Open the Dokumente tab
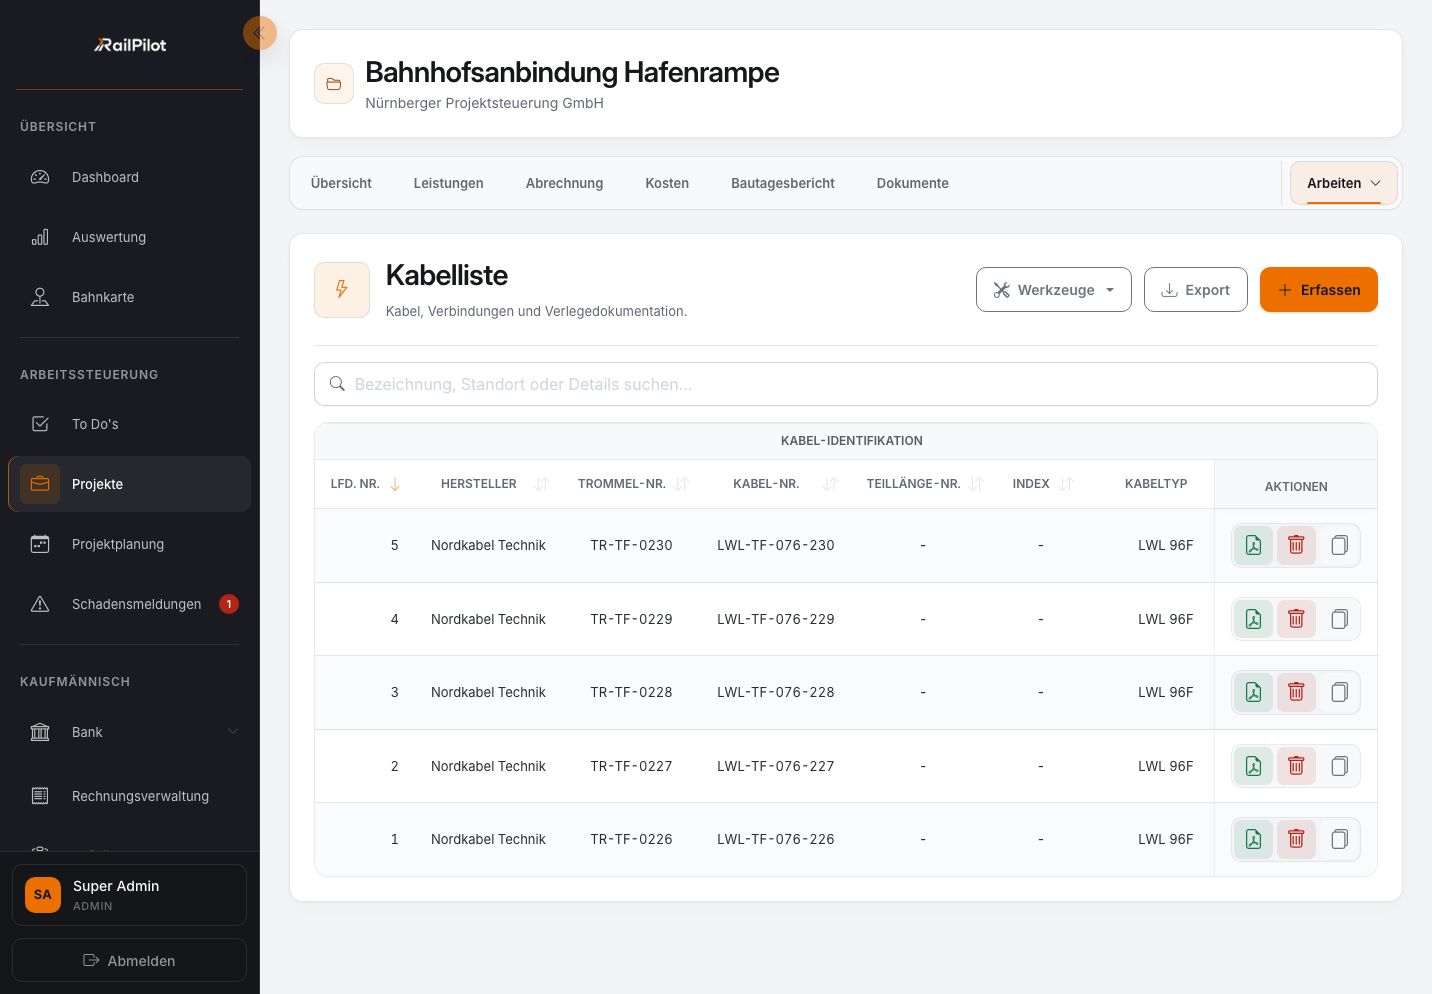The height and width of the screenshot is (994, 1432). click(x=913, y=183)
